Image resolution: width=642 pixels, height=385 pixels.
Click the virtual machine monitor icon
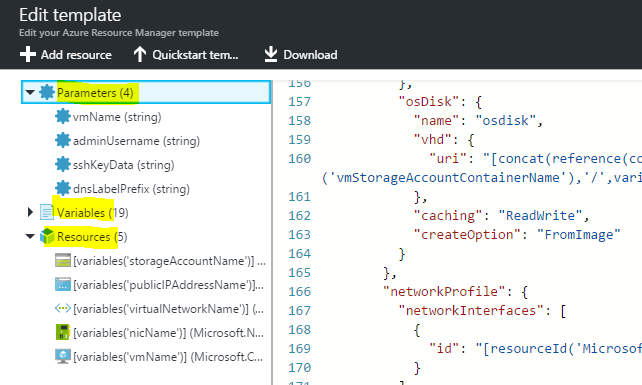(63, 356)
